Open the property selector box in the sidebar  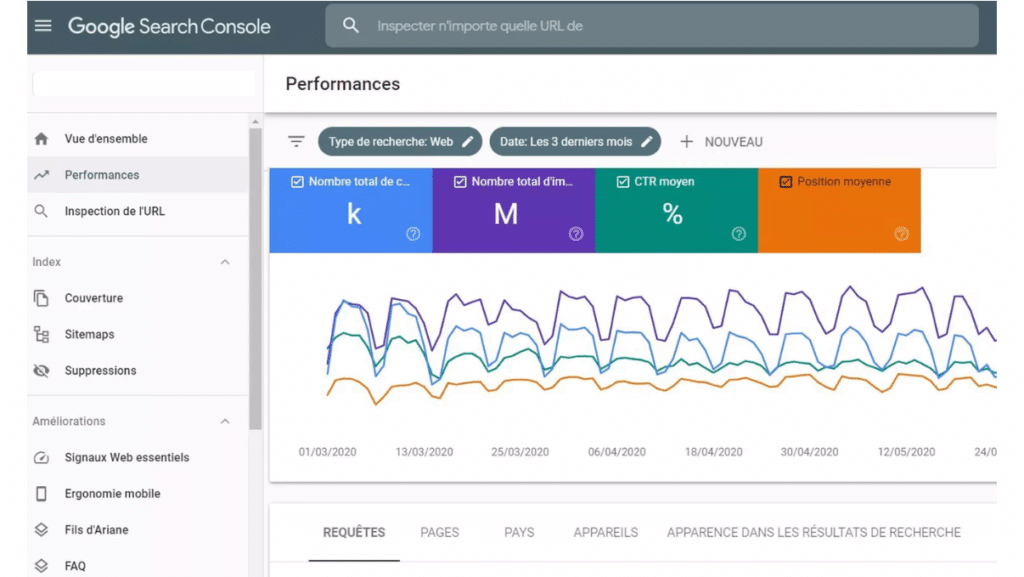tap(144, 84)
